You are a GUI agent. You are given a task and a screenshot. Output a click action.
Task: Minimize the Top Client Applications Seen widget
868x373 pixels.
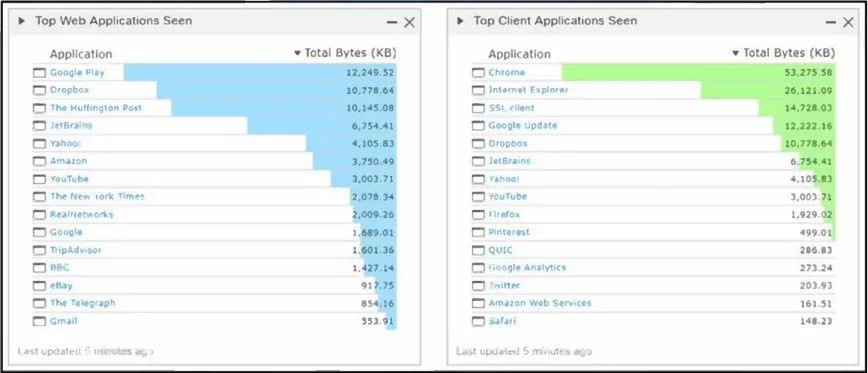tap(831, 23)
